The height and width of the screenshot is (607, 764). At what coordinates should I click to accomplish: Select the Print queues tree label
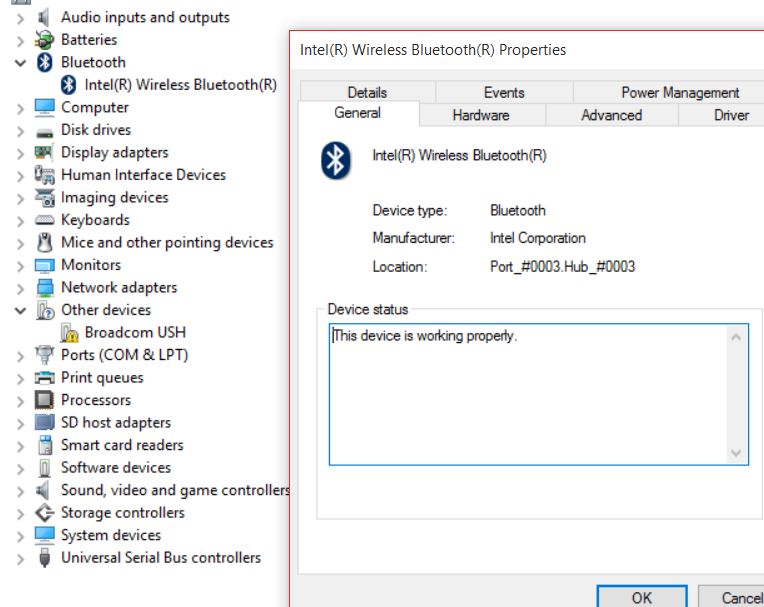102,378
